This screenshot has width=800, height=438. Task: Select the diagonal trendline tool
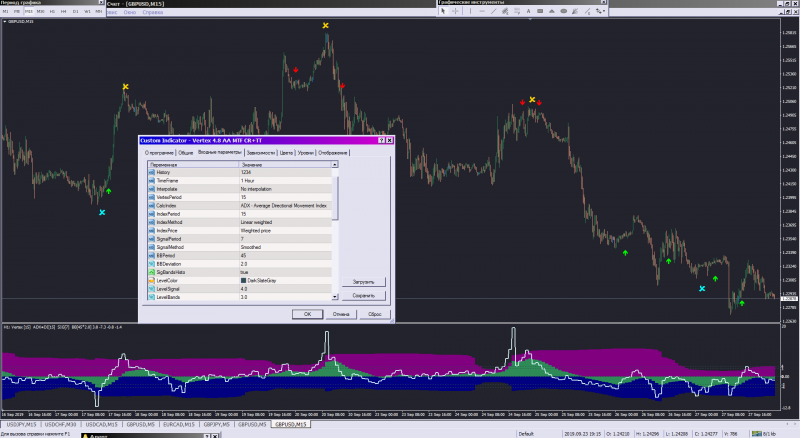point(493,11)
